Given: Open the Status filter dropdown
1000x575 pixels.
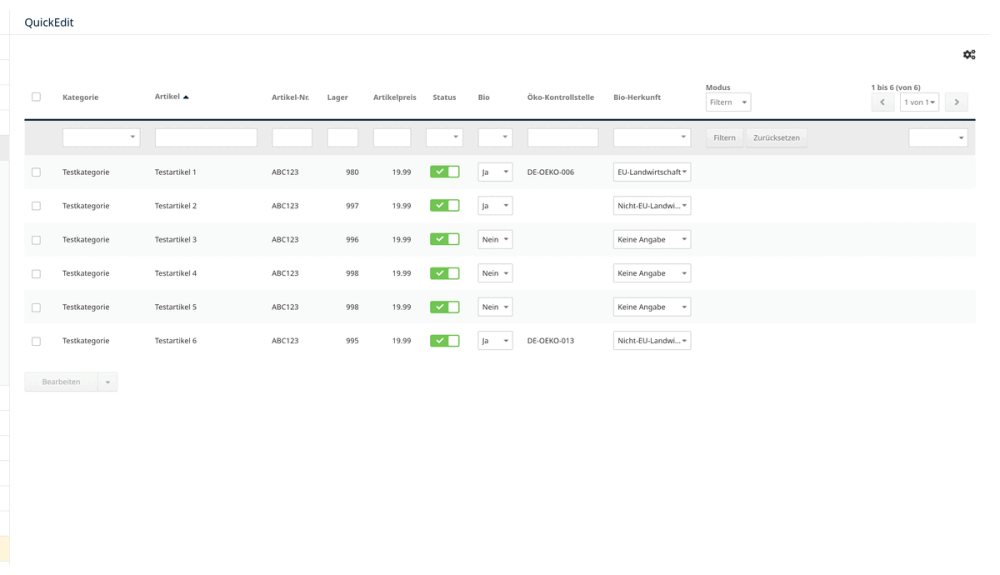Looking at the screenshot, I should click(445, 137).
